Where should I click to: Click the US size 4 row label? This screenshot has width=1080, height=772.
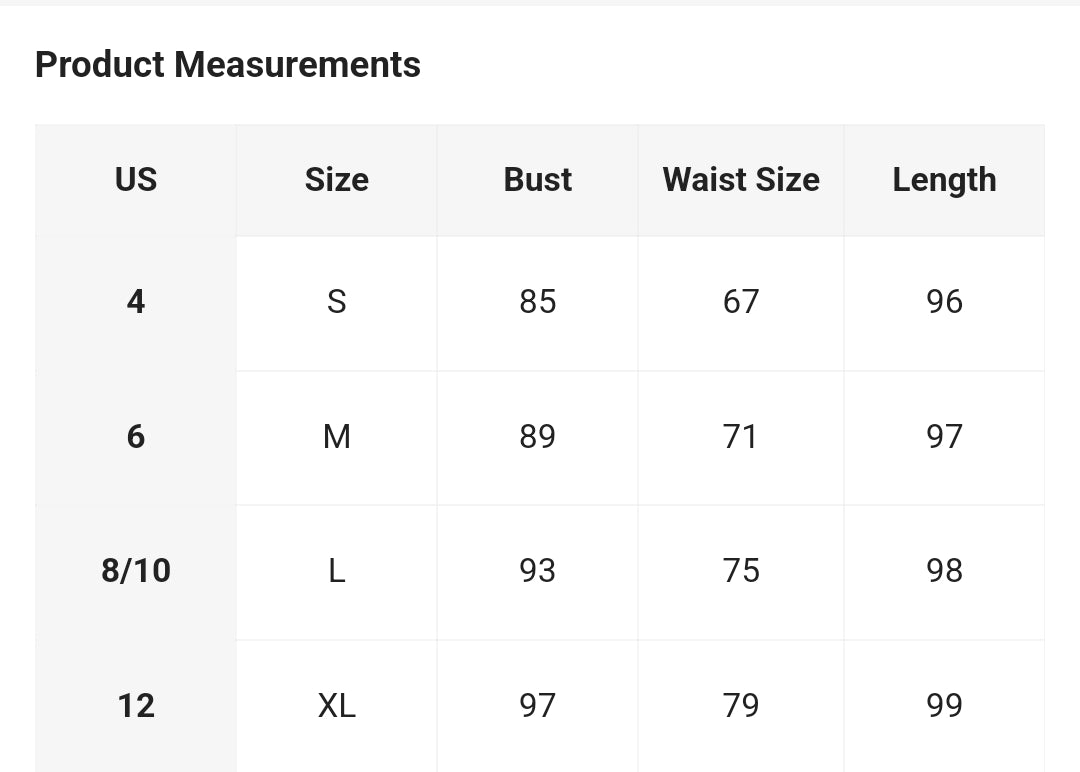coord(136,302)
